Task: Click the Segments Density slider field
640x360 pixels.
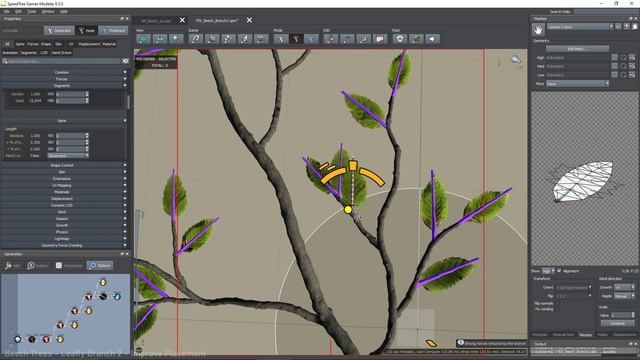Action: (72, 94)
